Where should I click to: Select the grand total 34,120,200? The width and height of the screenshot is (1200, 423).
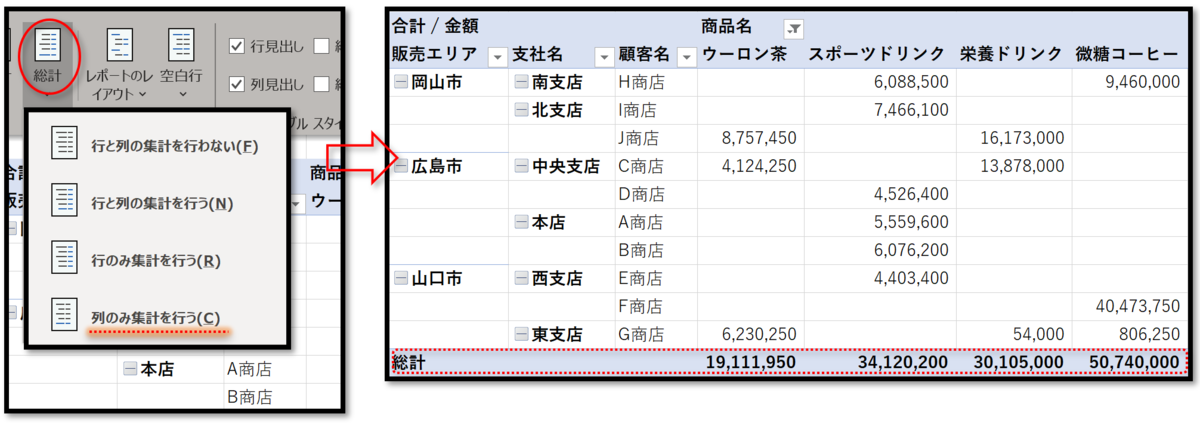904,362
